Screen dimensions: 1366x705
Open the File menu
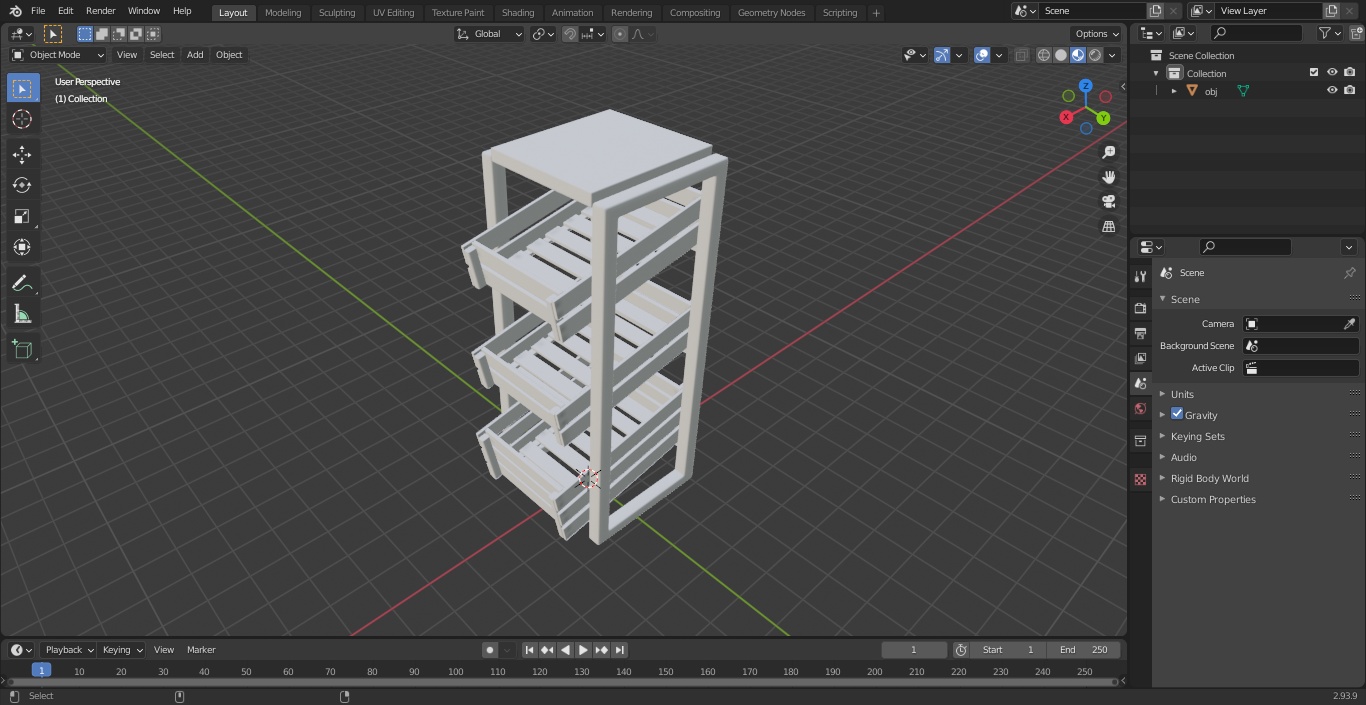(x=38, y=11)
